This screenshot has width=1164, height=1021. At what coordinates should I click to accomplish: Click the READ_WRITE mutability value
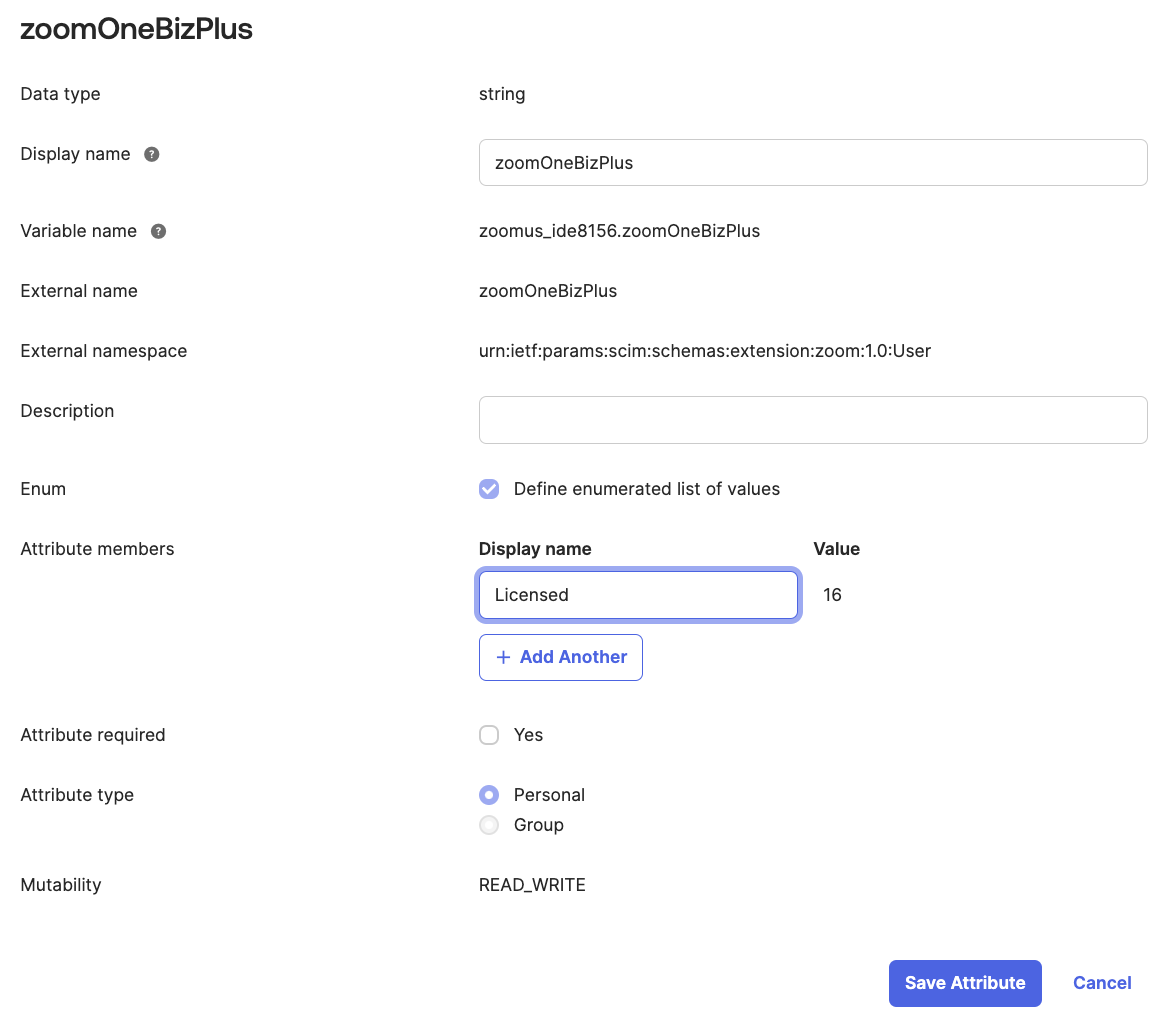point(532,885)
